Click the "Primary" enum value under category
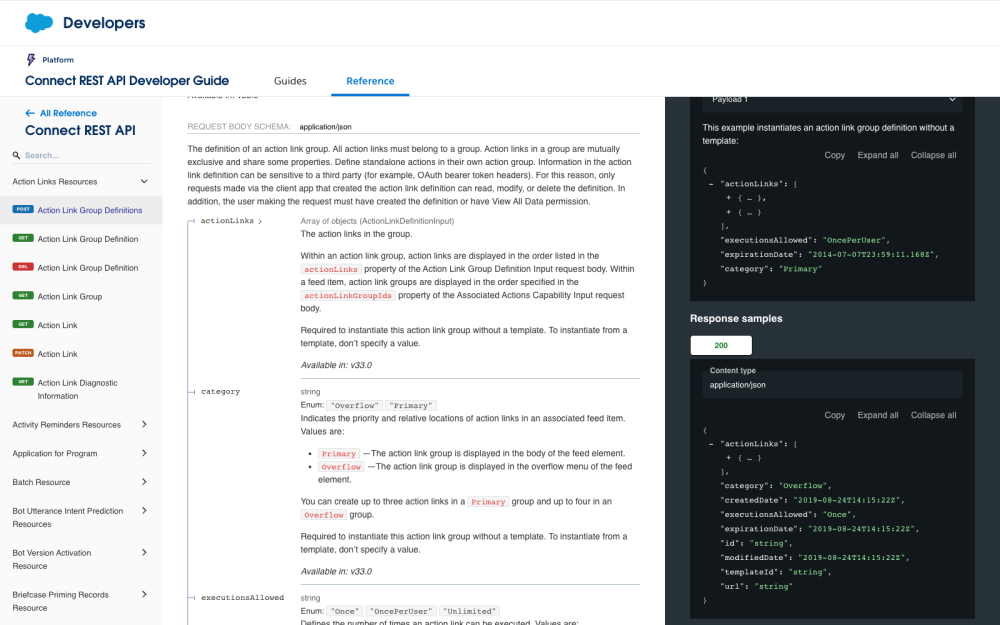1000x625 pixels. [411, 406]
